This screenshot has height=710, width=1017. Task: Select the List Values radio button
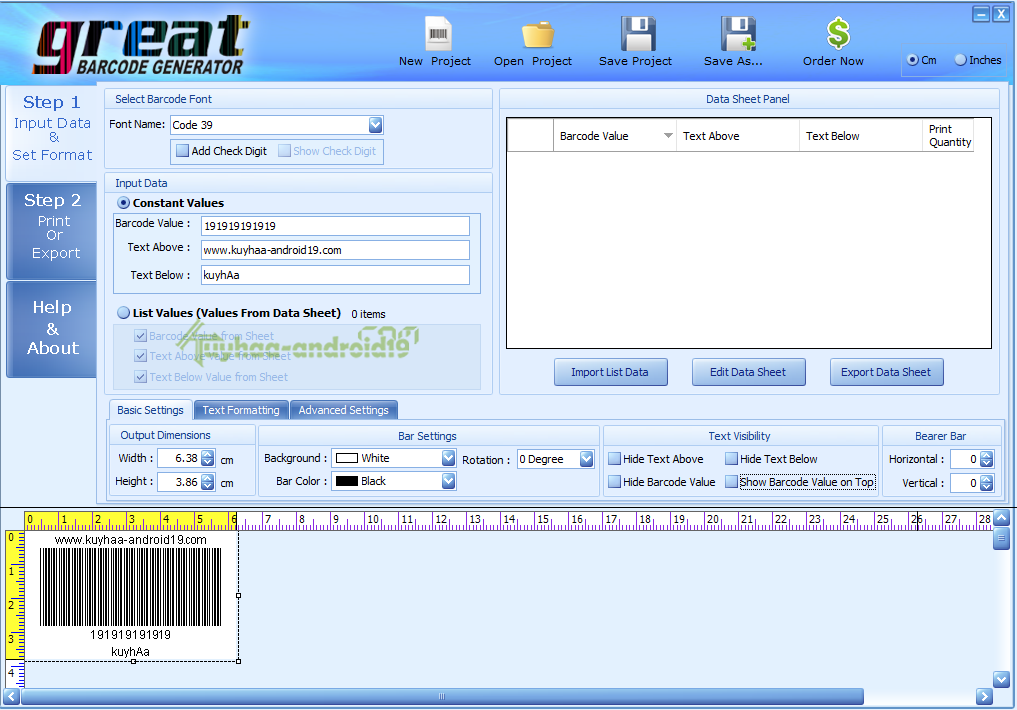pyautogui.click(x=123, y=313)
